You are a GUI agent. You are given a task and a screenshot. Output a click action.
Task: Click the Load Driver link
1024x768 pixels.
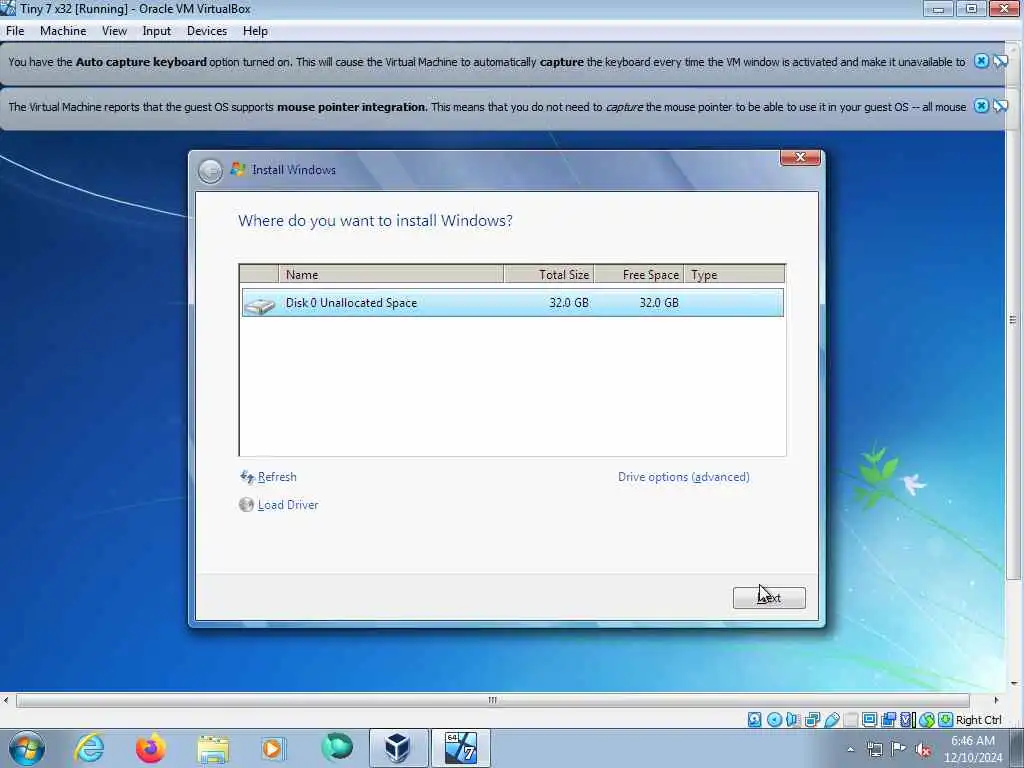288,505
